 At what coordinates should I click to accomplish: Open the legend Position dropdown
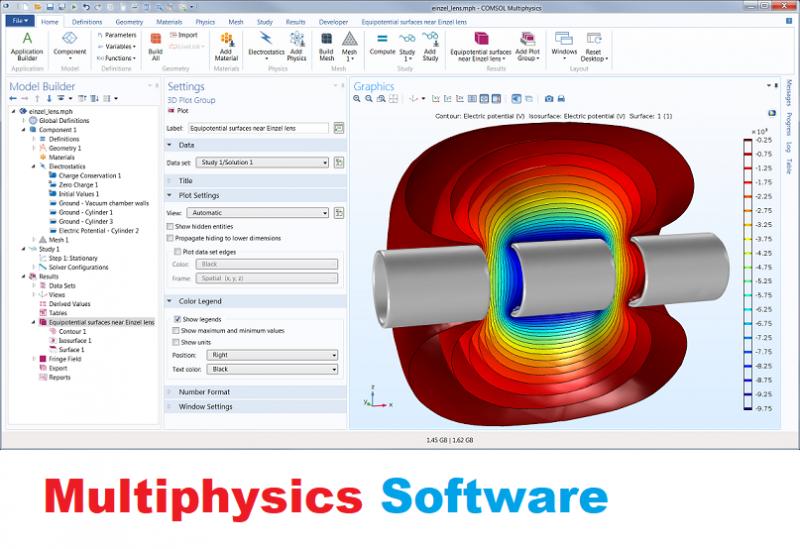[272, 355]
